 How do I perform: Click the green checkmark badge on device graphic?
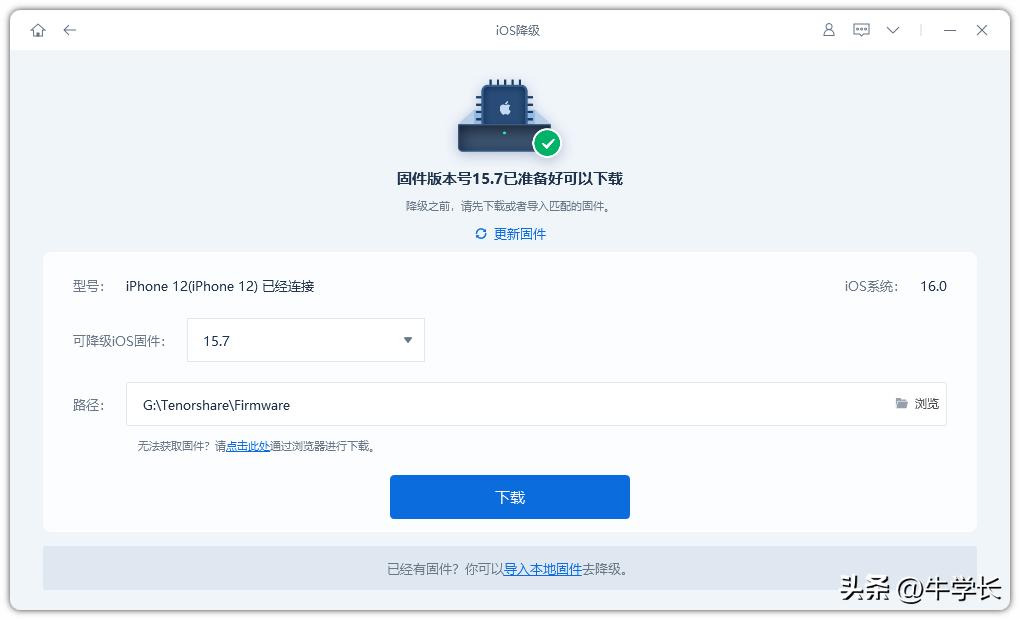click(x=547, y=144)
